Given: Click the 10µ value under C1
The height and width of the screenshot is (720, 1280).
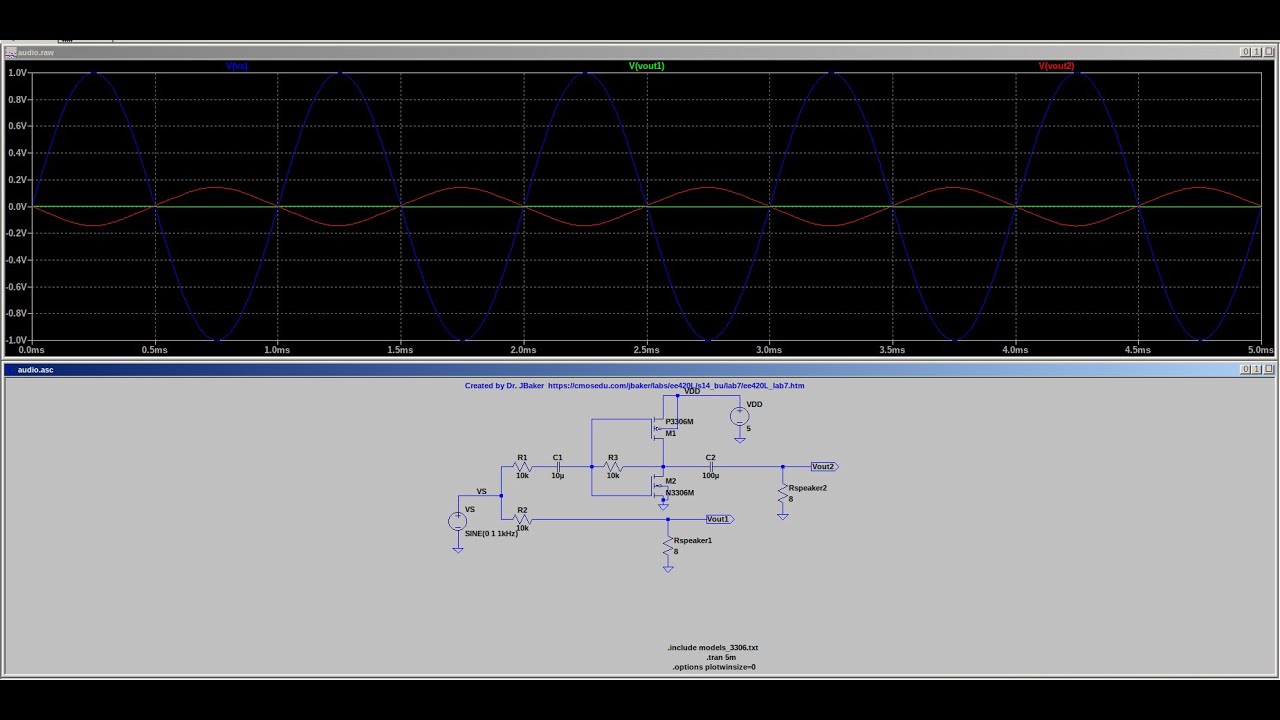Looking at the screenshot, I should [x=558, y=476].
